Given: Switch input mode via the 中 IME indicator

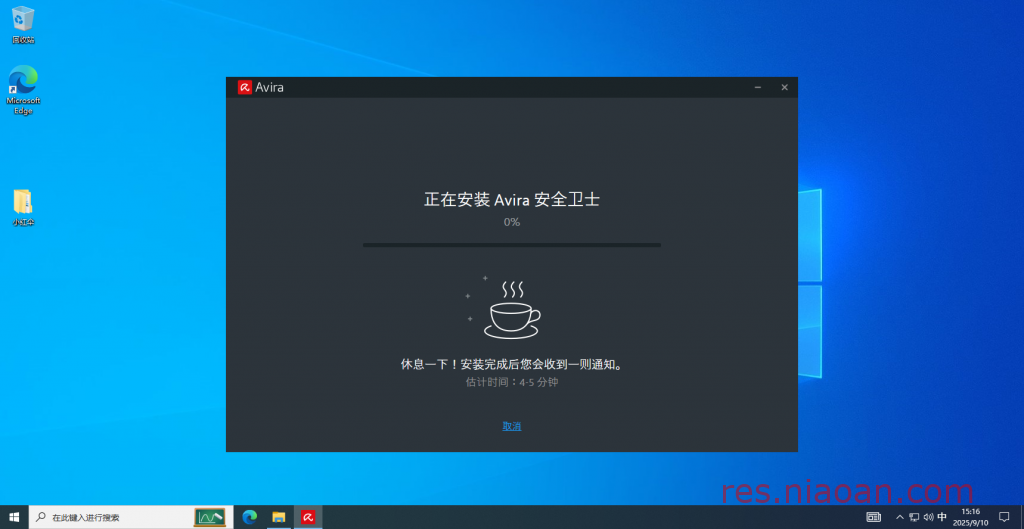Looking at the screenshot, I should click(942, 517).
